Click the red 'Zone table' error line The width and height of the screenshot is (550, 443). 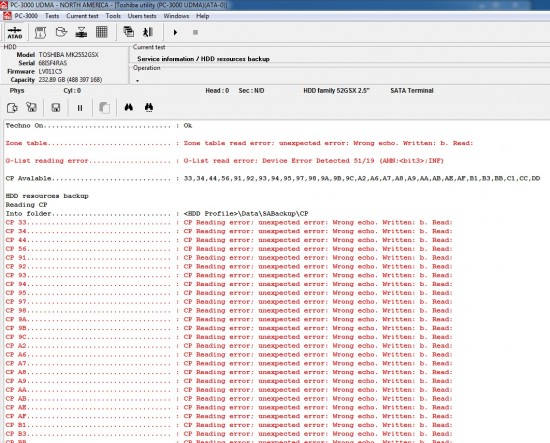[239, 143]
